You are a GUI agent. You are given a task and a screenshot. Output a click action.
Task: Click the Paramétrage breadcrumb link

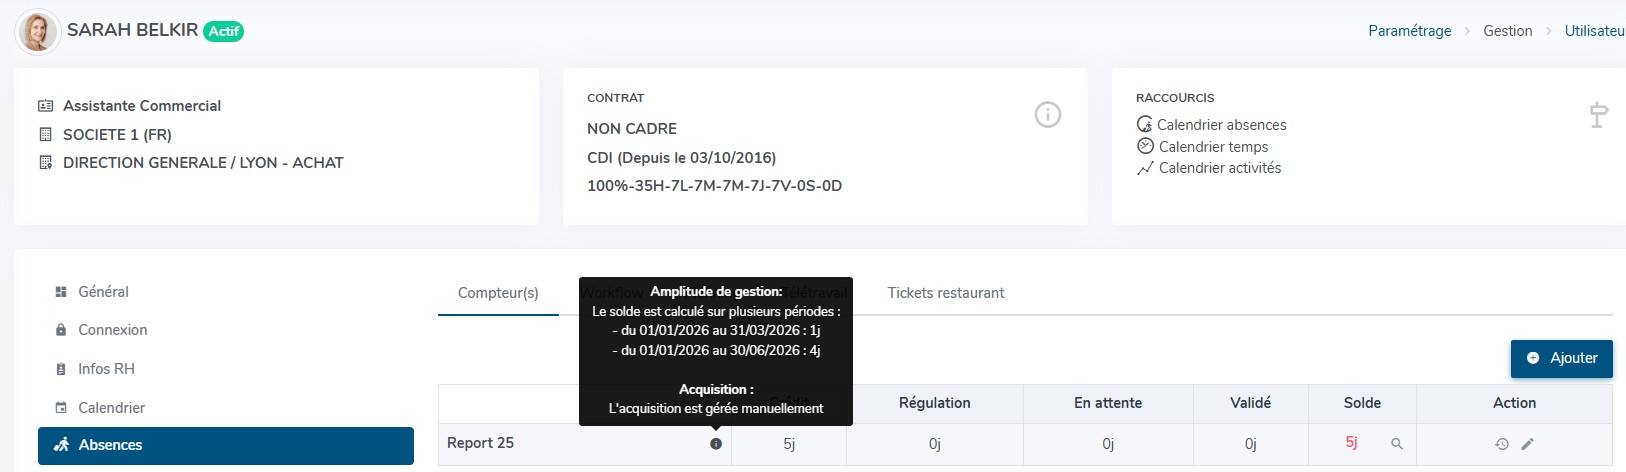(x=1409, y=31)
